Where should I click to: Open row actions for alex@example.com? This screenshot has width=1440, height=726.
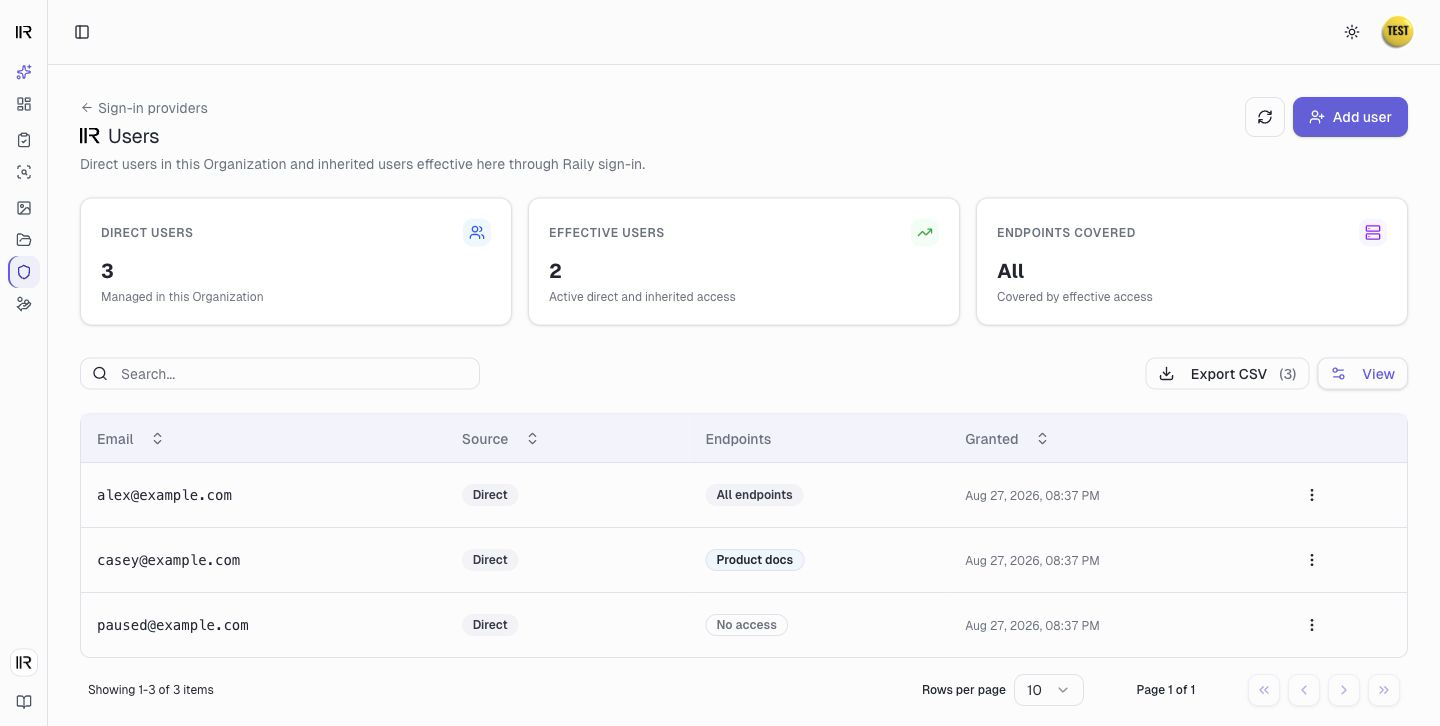click(1312, 495)
